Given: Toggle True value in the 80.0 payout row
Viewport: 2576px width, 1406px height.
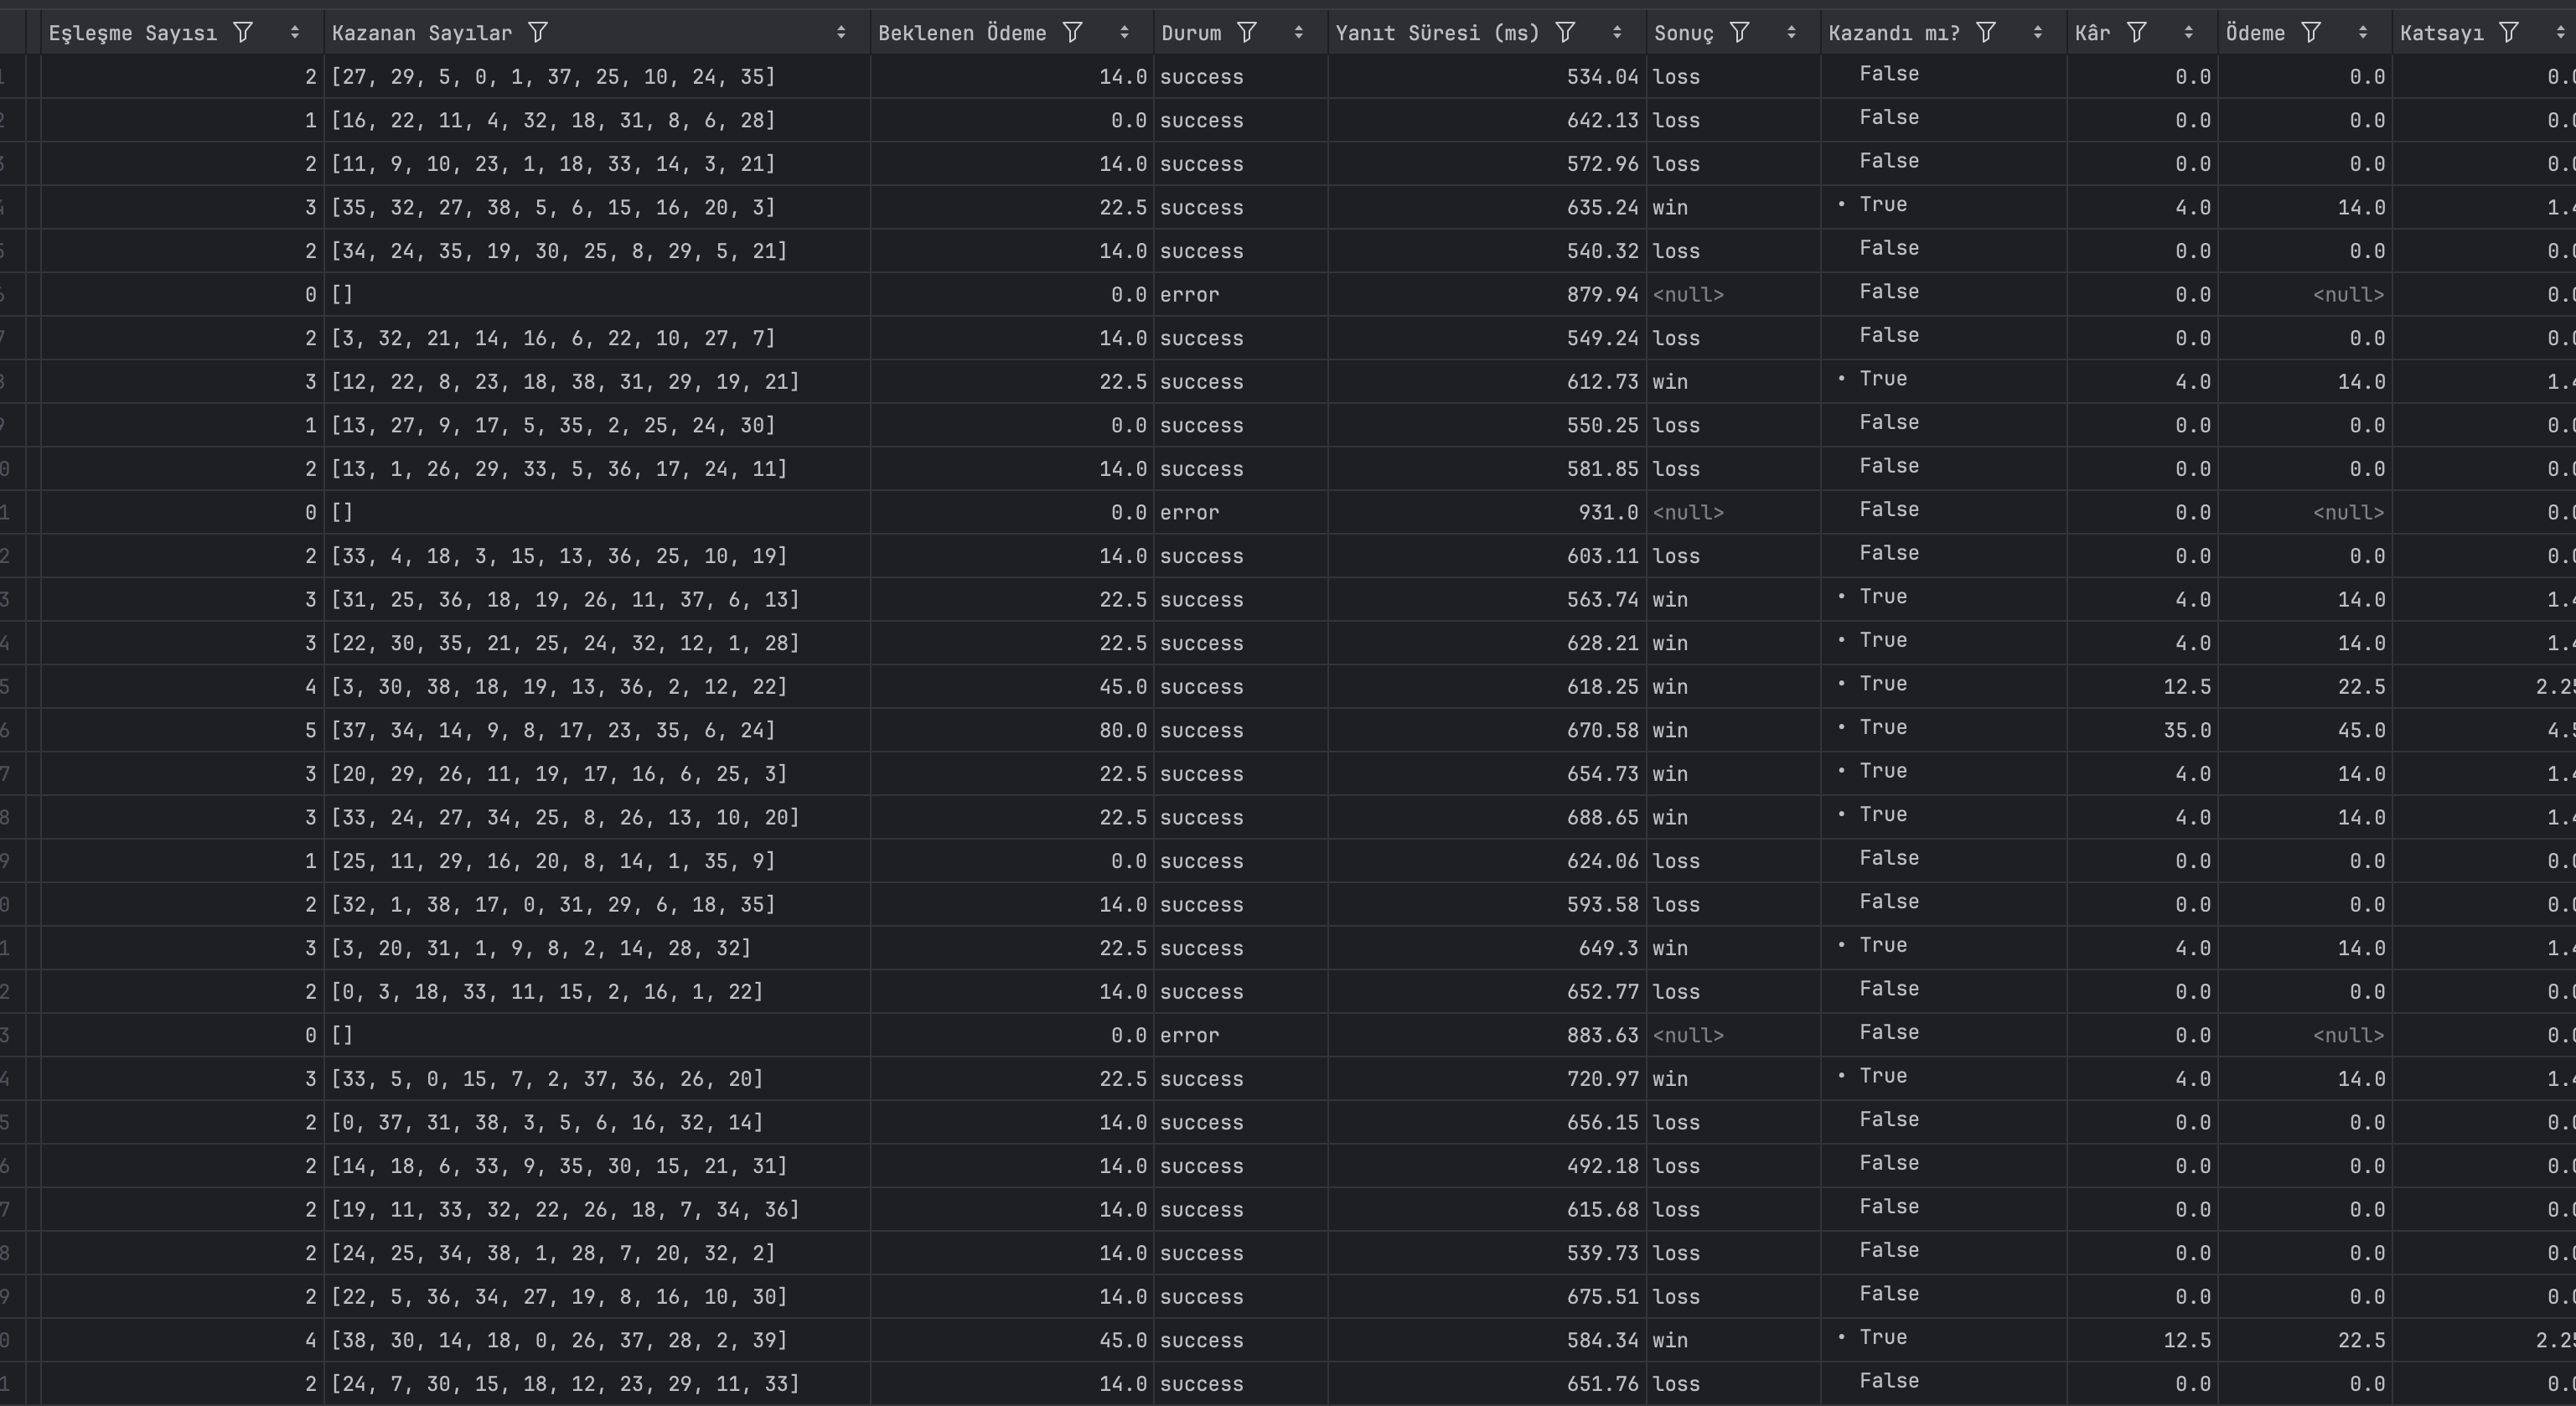Looking at the screenshot, I should point(1882,728).
